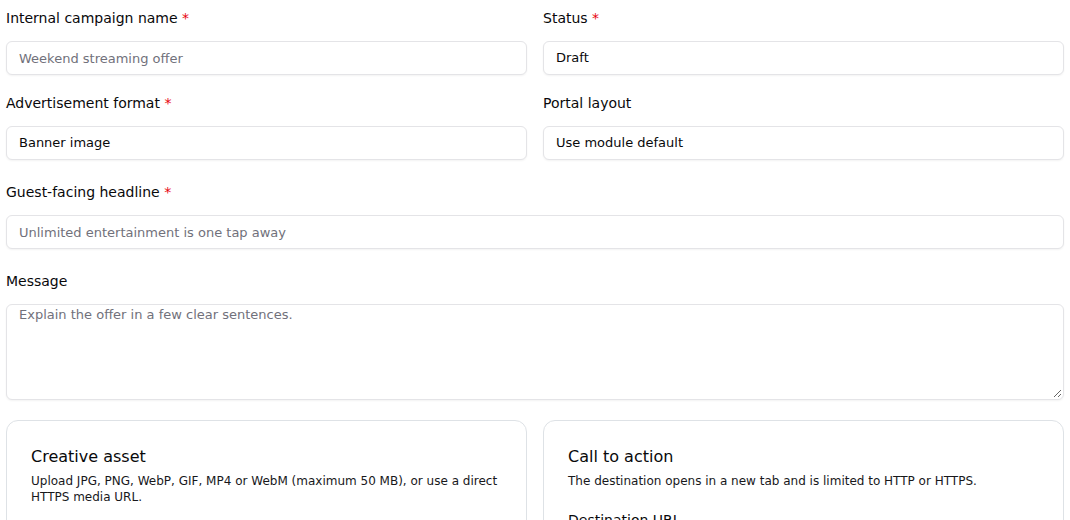This screenshot has height=520, width=1070.
Task: Click the Message label
Action: click(x=37, y=281)
